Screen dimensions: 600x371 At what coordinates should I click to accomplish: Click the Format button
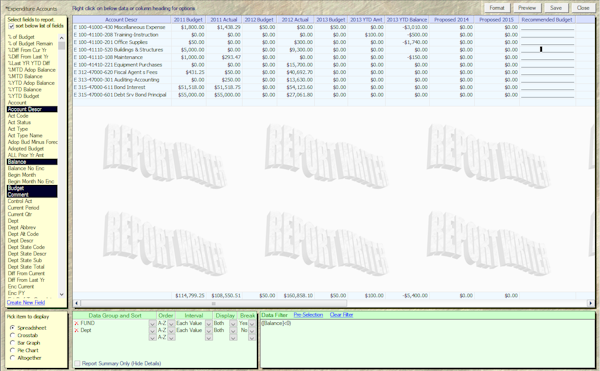(497, 8)
